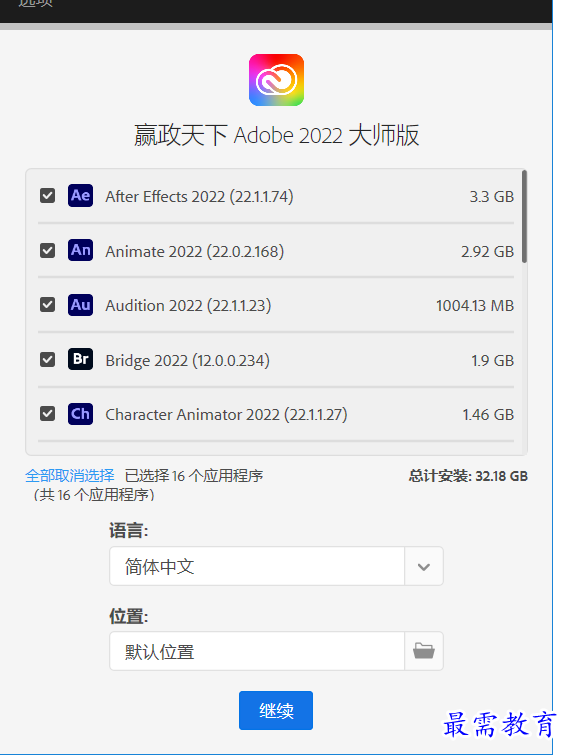Select the Bridge 2022 (12.0.0.234) label
This screenshot has height=756, width=565.
tap(188, 361)
